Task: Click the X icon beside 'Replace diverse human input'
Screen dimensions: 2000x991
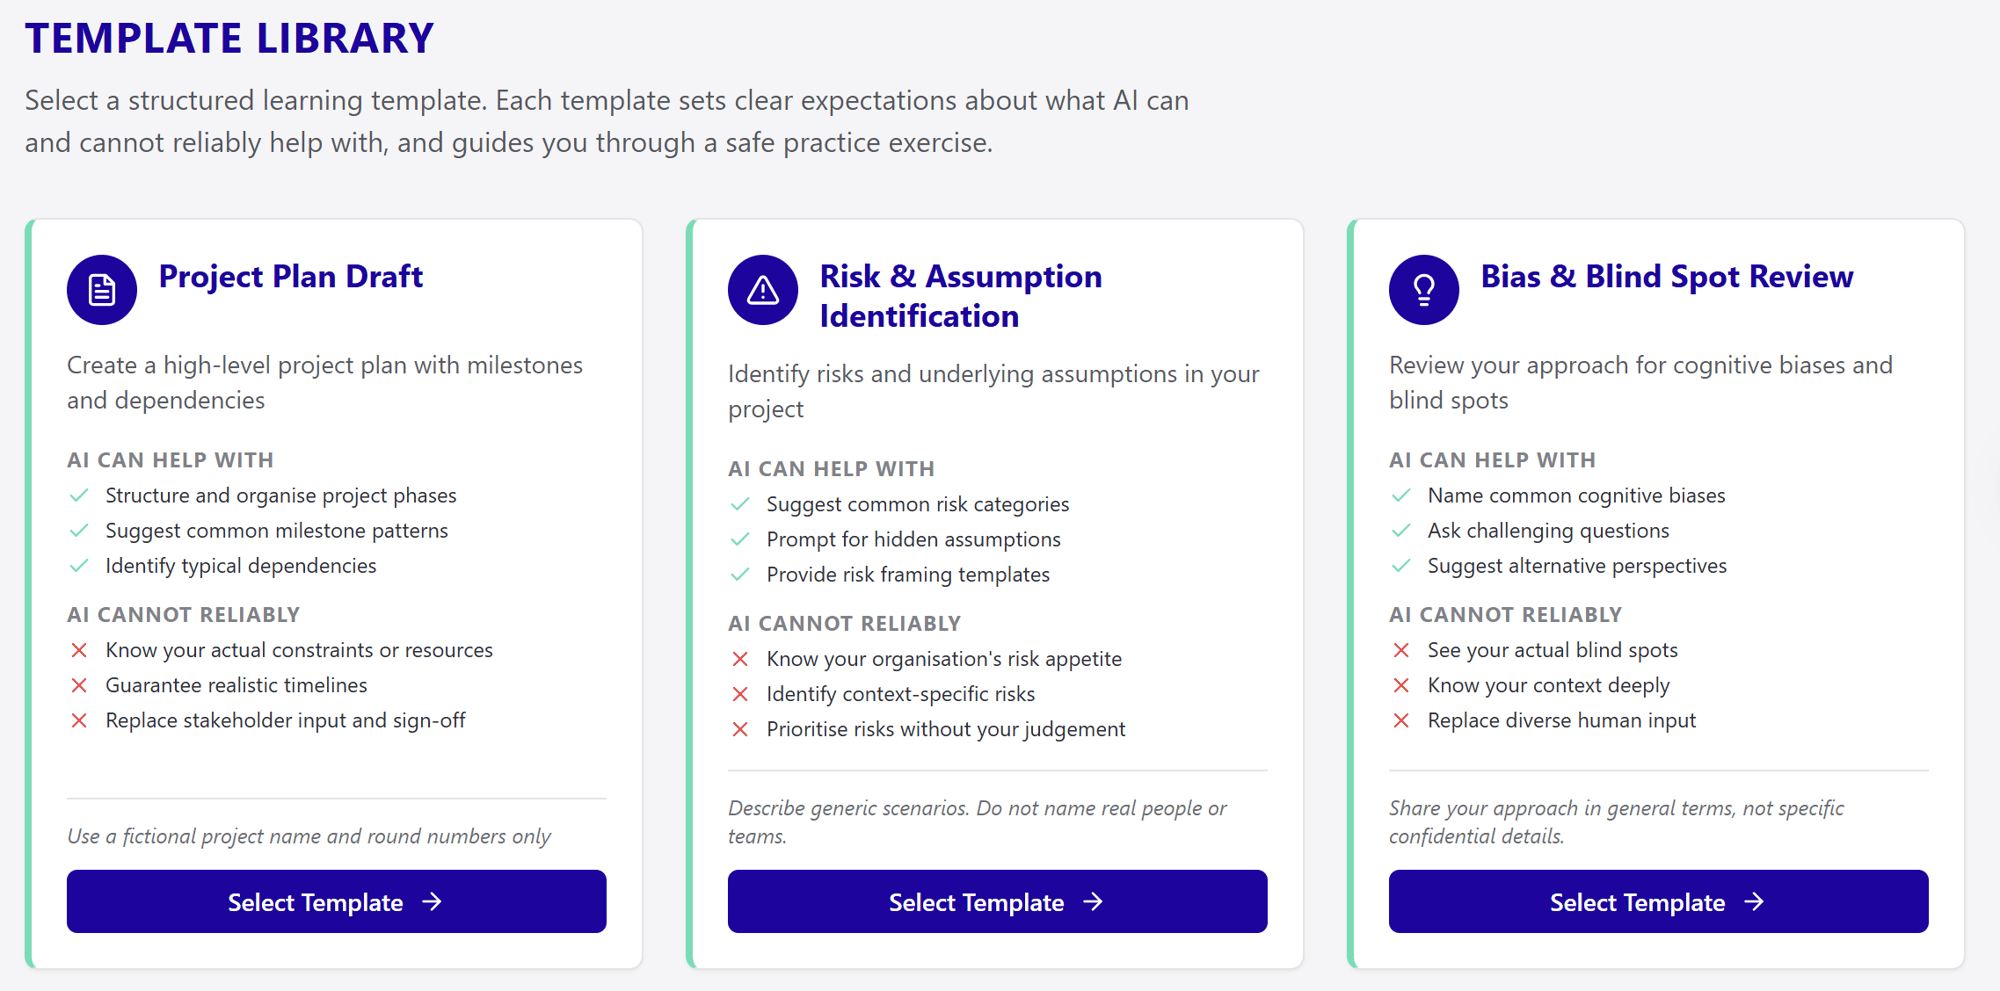Action: [1402, 721]
